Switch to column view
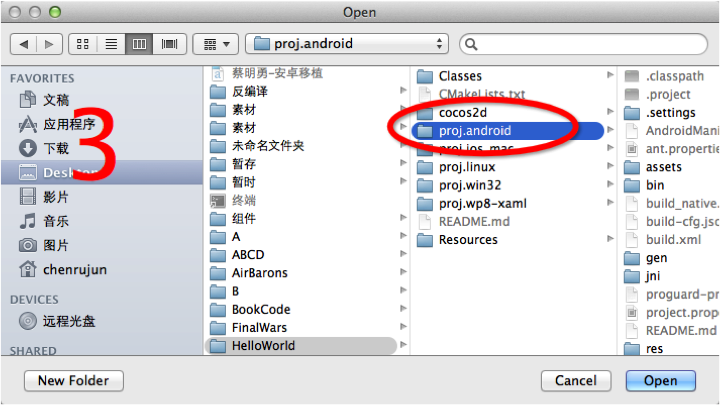The width and height of the screenshot is (720, 405). [x=139, y=44]
